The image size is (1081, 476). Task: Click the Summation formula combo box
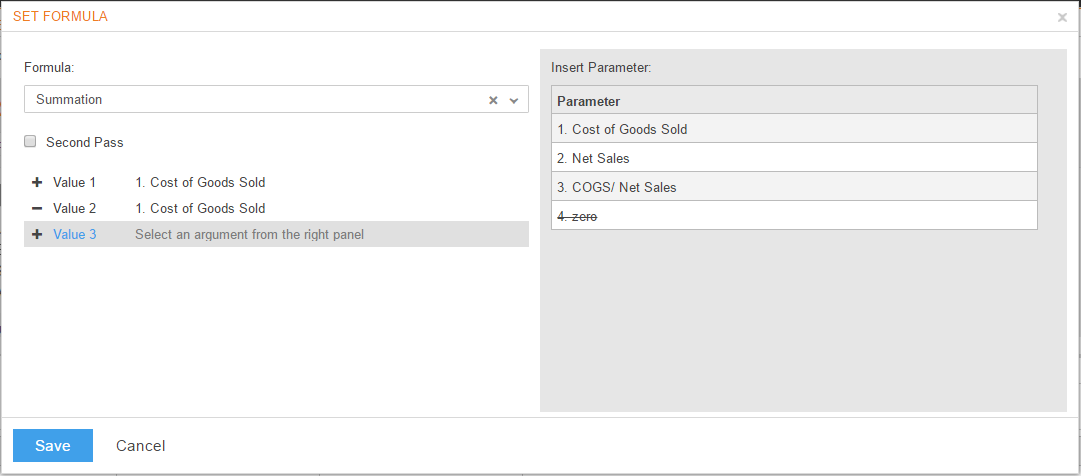276,99
